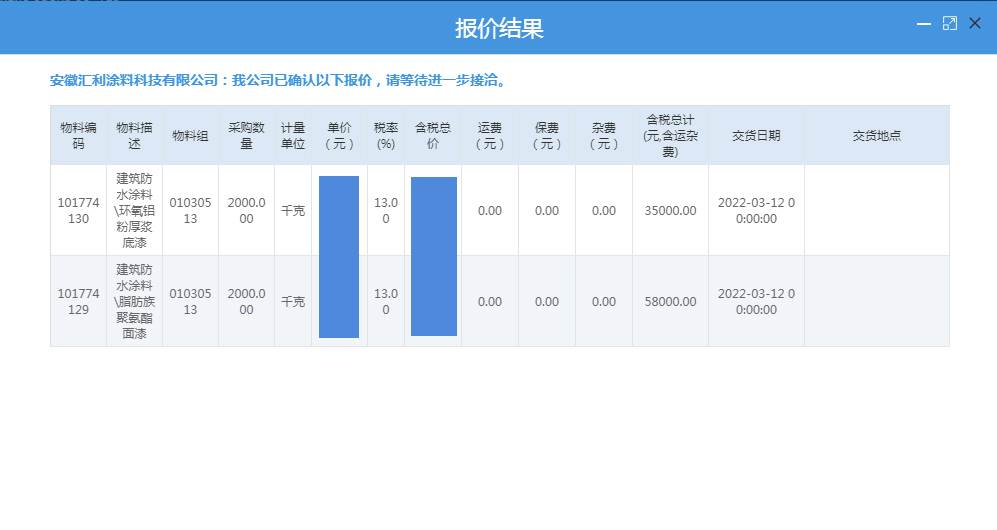The image size is (997, 530).
Task: Close the 报价结果 dialog
Action: 975,23
